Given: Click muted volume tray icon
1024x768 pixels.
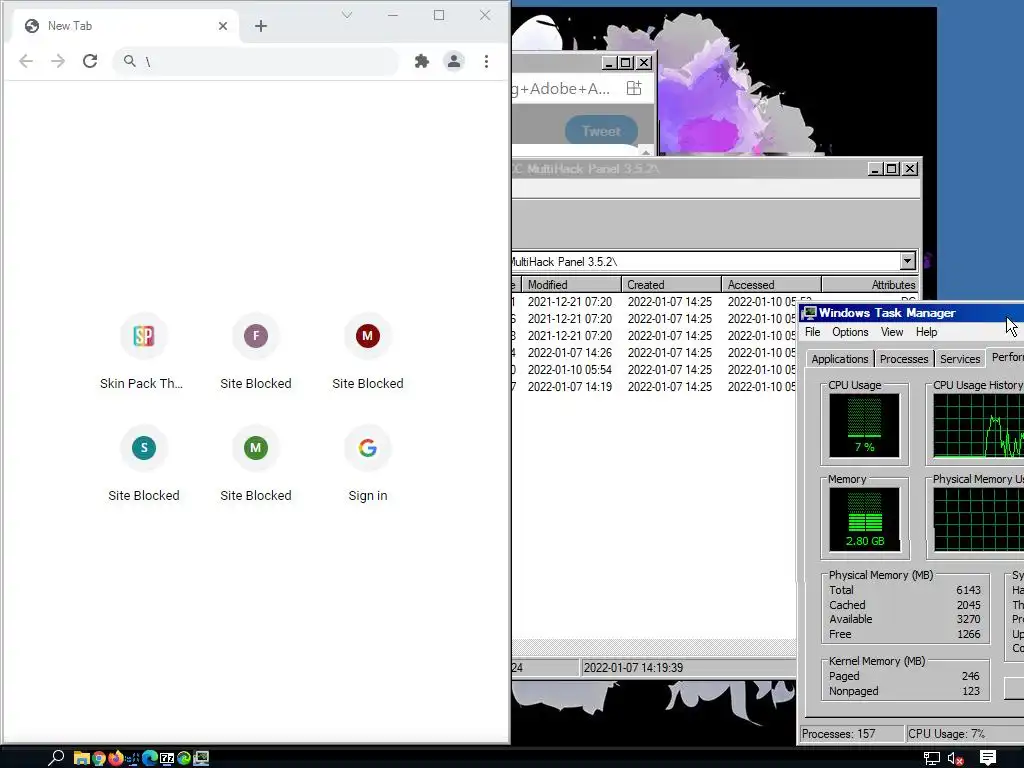Looking at the screenshot, I should pyautogui.click(x=955, y=758).
